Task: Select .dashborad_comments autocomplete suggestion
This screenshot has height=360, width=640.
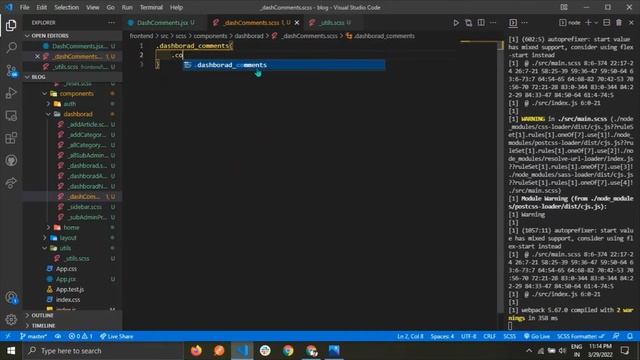Action: pyautogui.click(x=284, y=65)
